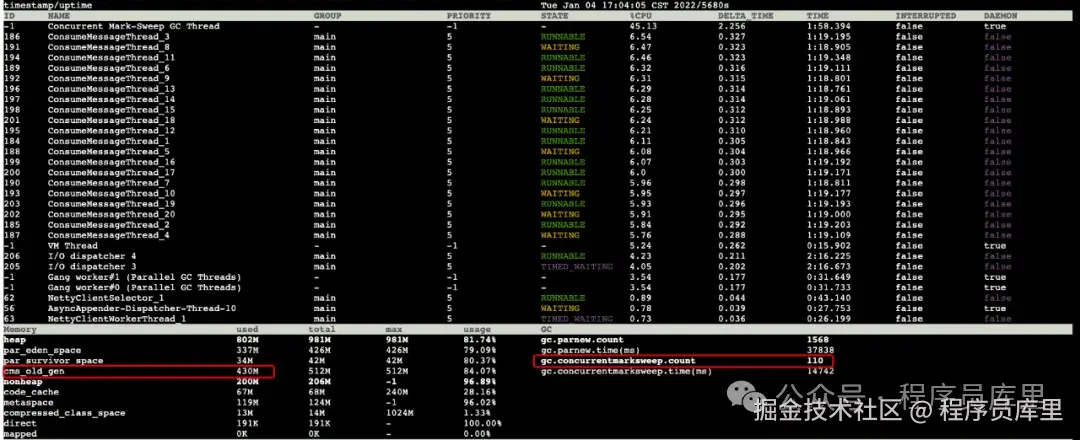Click 'Gang worker#0 (Parallel GC Threads)' name

(145, 287)
